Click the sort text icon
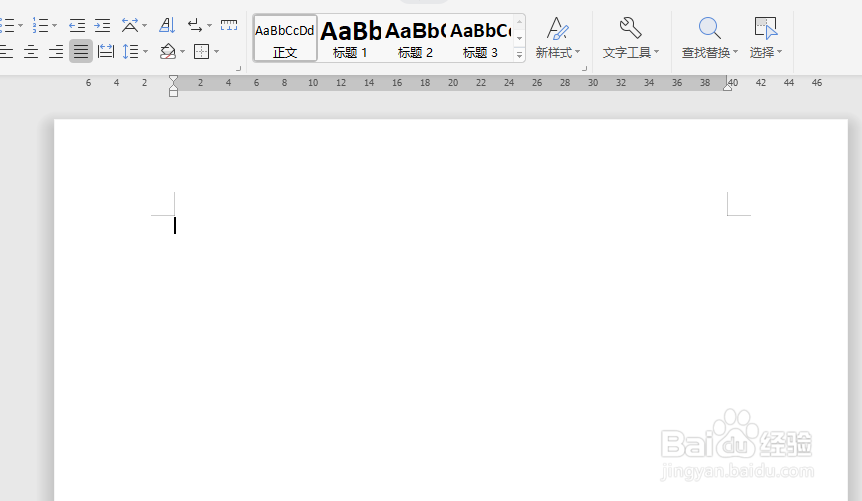Viewport: 862px width, 501px height. pyautogui.click(x=167, y=25)
